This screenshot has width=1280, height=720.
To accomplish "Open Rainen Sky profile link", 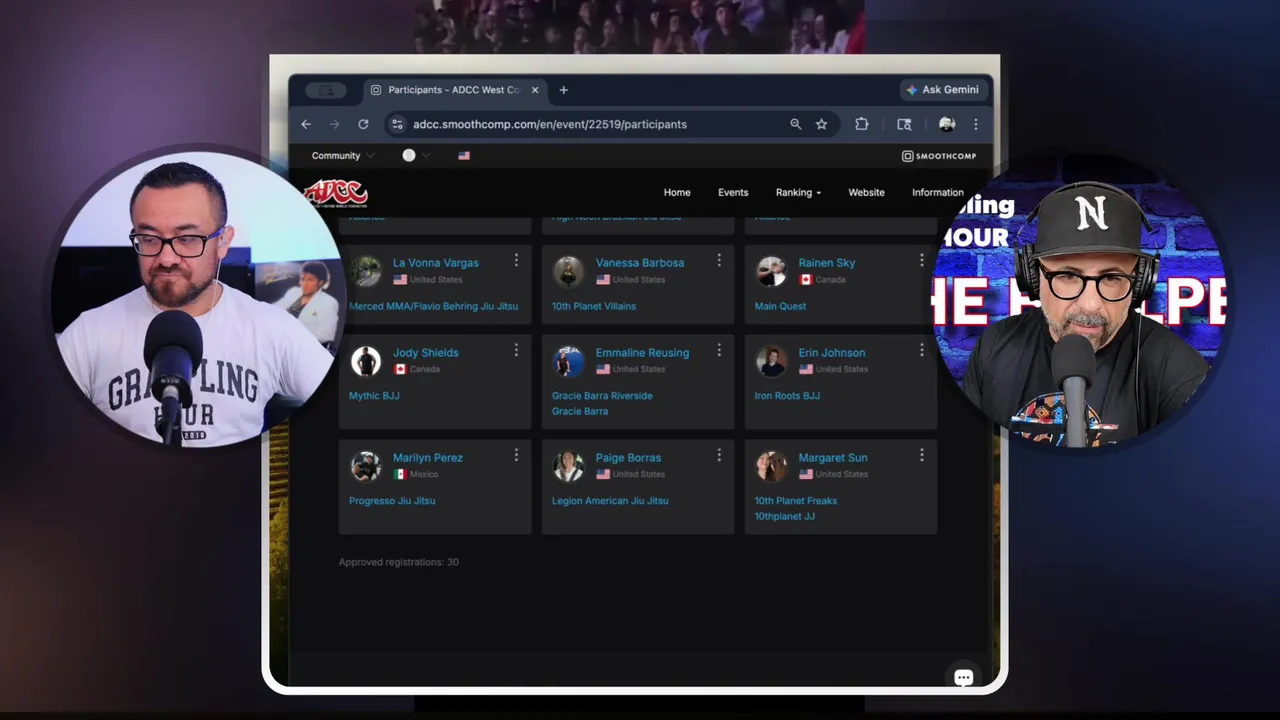I will (827, 263).
